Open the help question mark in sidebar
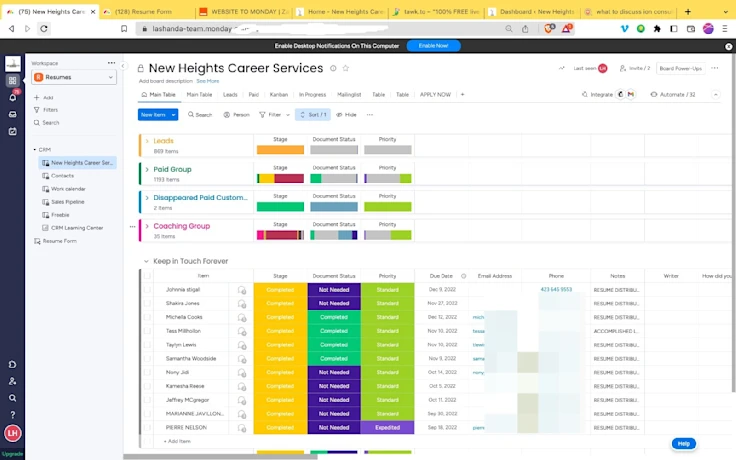736x460 pixels. coord(13,415)
